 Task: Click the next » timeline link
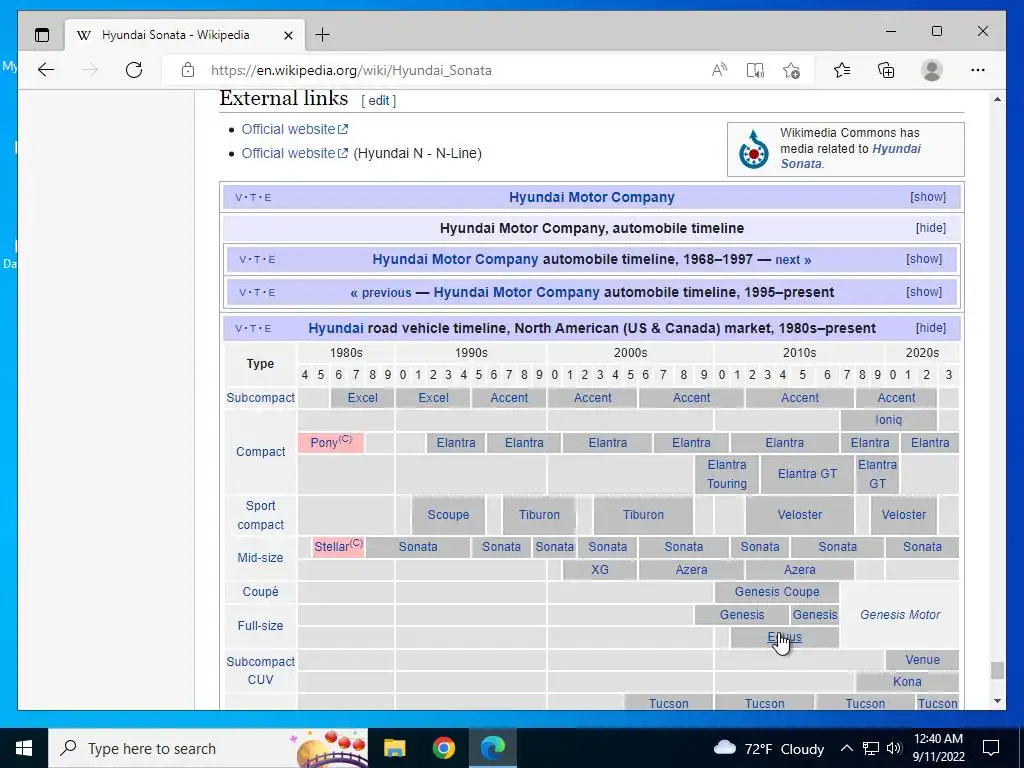[x=793, y=260]
